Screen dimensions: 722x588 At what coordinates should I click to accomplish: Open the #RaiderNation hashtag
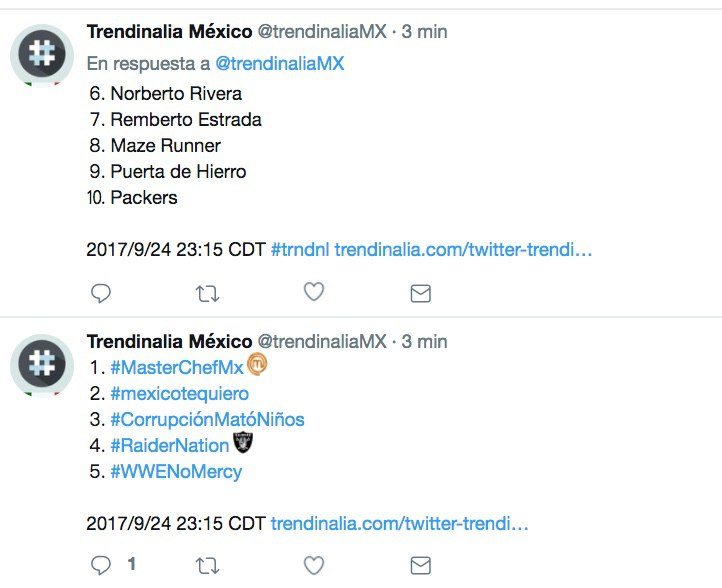pos(169,445)
